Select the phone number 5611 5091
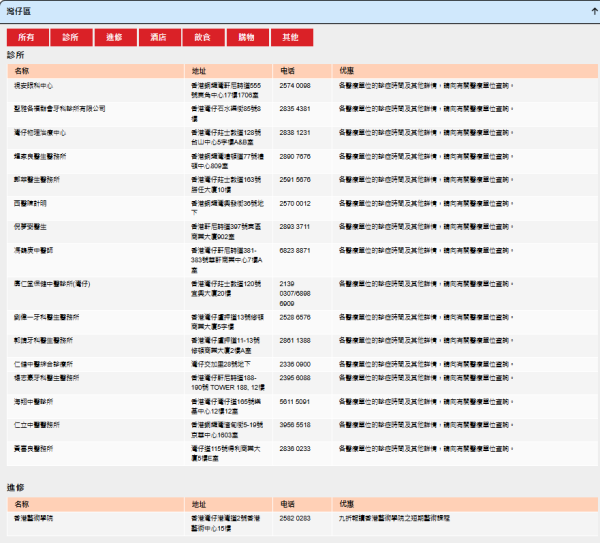Image resolution: width=600 pixels, height=543 pixels. point(294,401)
